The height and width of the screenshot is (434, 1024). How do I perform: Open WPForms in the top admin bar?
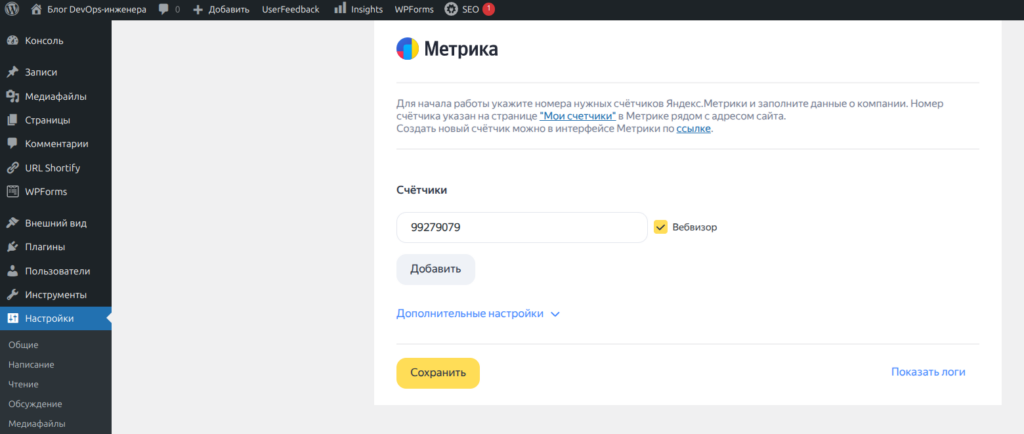(x=414, y=9)
